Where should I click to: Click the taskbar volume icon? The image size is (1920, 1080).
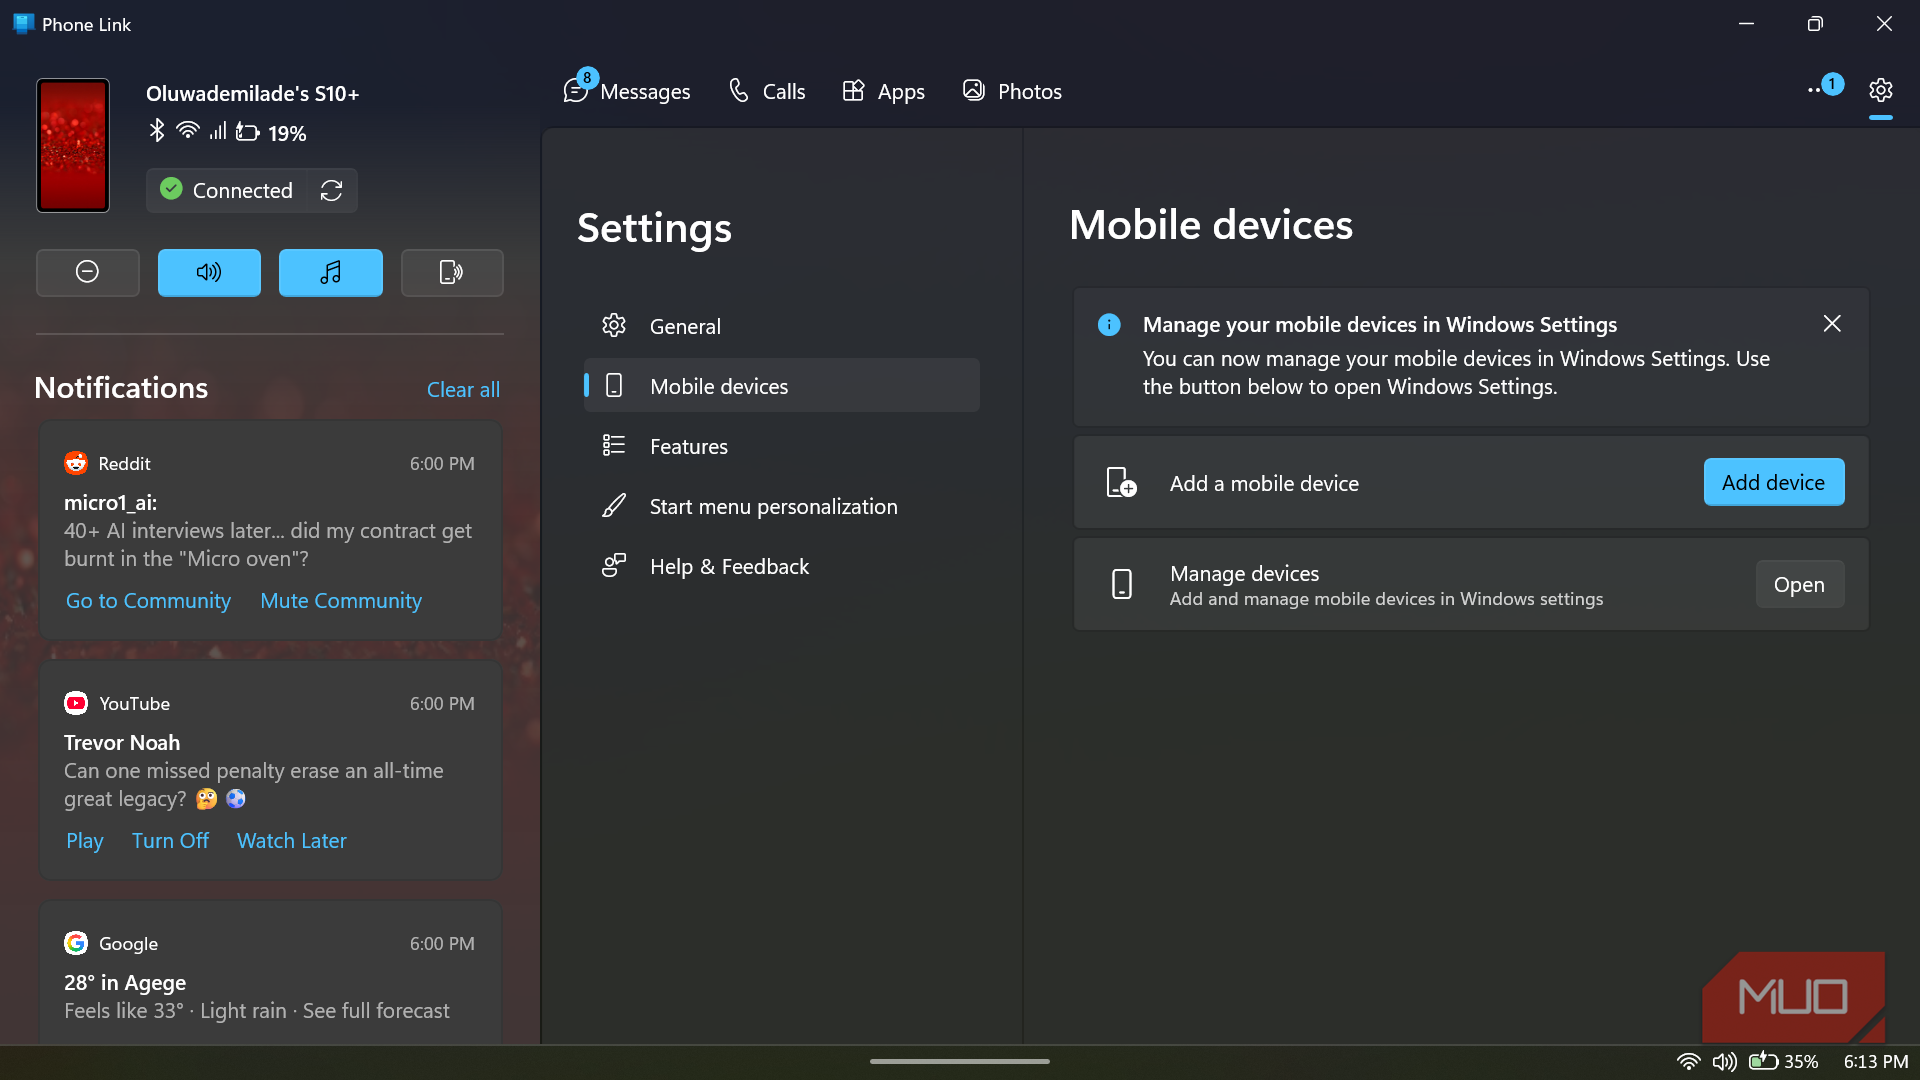pyautogui.click(x=1724, y=1061)
